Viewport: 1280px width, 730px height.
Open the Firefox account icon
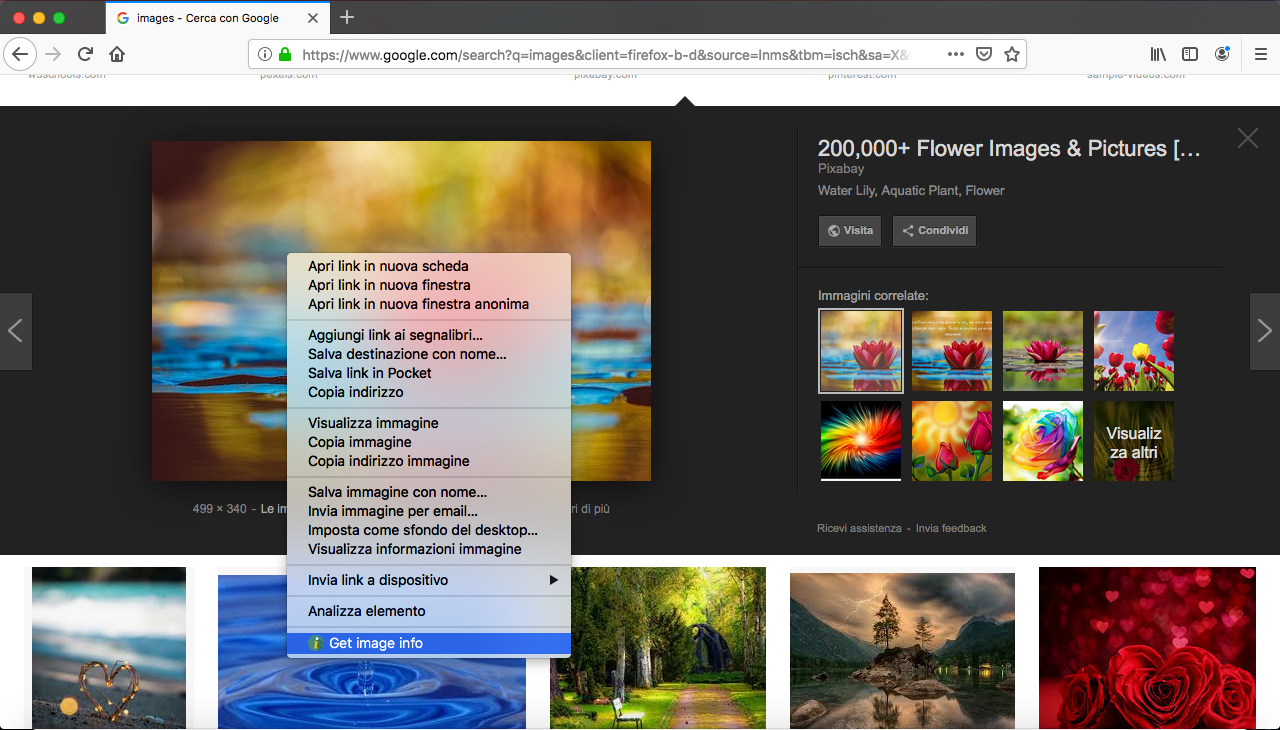tap(1222, 55)
